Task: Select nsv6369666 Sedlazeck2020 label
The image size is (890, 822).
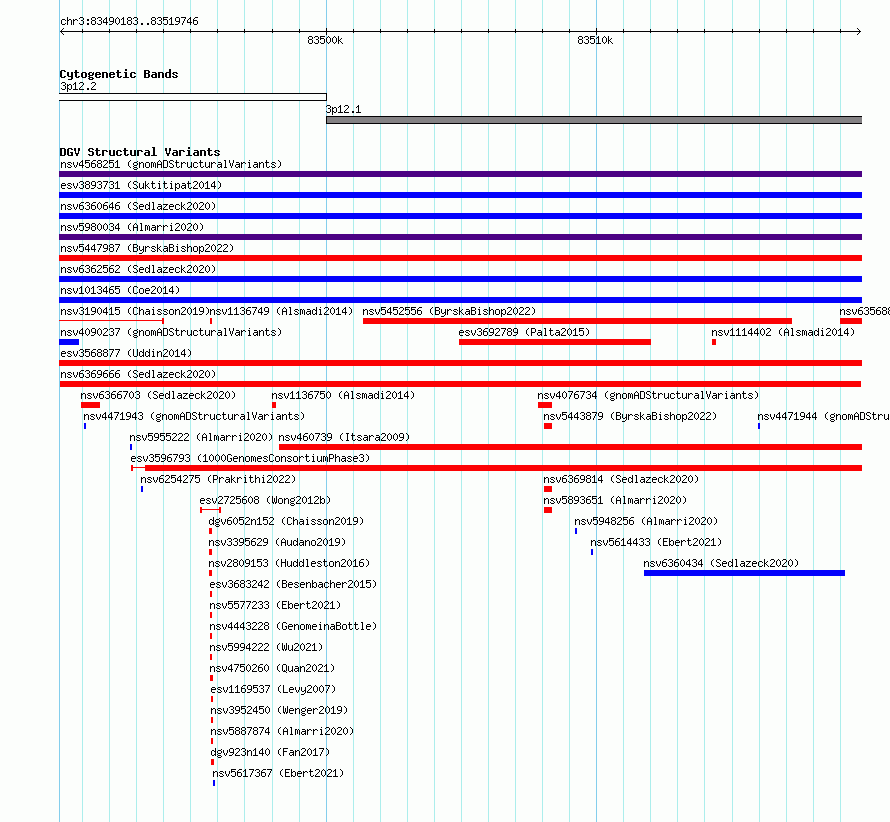Action: [138, 375]
